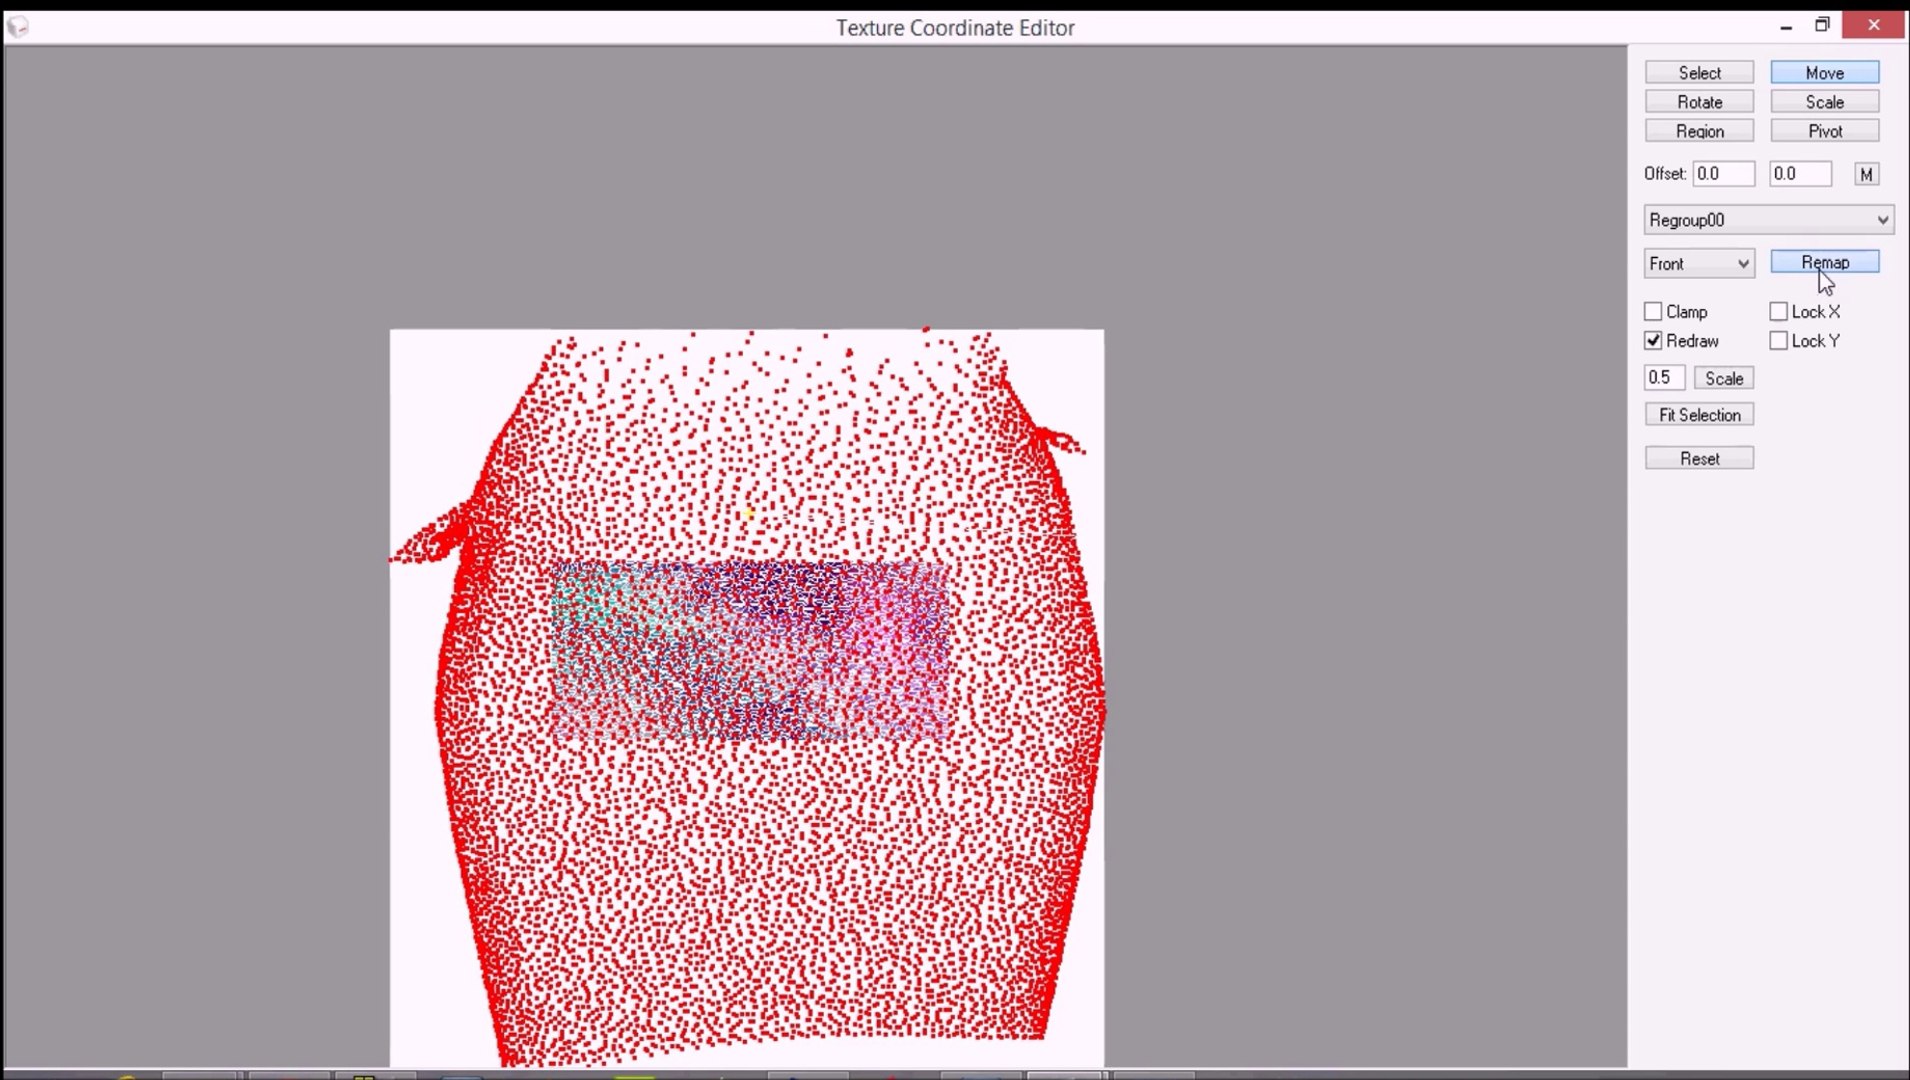The width and height of the screenshot is (1910, 1080).
Task: Click the Remap button
Action: (1825, 262)
